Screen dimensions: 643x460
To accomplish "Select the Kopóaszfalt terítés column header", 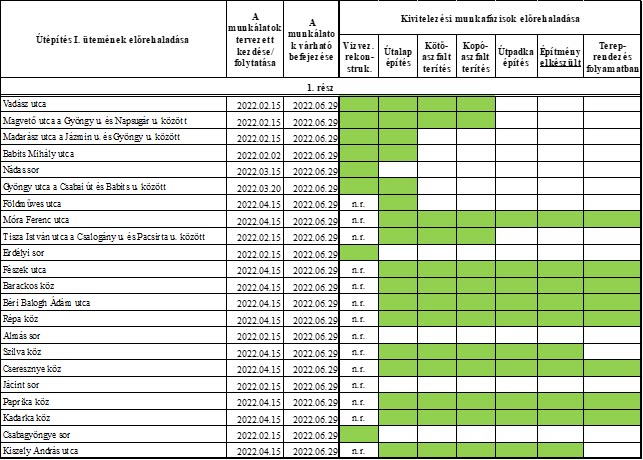I will click(x=475, y=56).
